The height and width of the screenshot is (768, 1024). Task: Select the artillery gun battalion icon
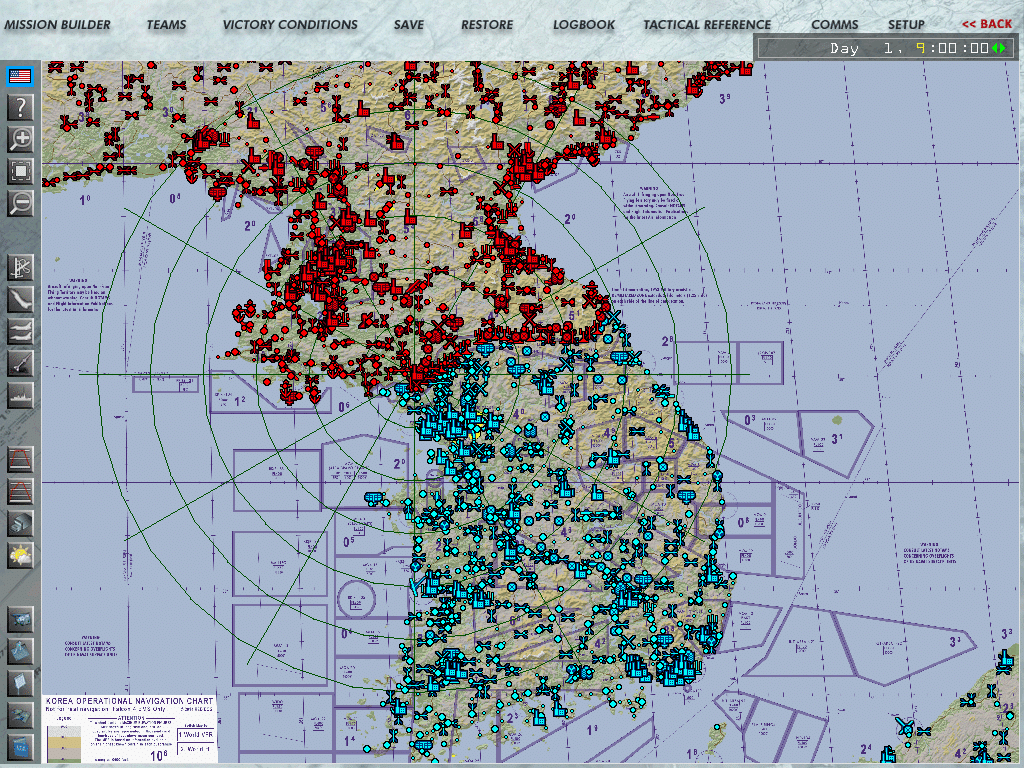click(20, 363)
